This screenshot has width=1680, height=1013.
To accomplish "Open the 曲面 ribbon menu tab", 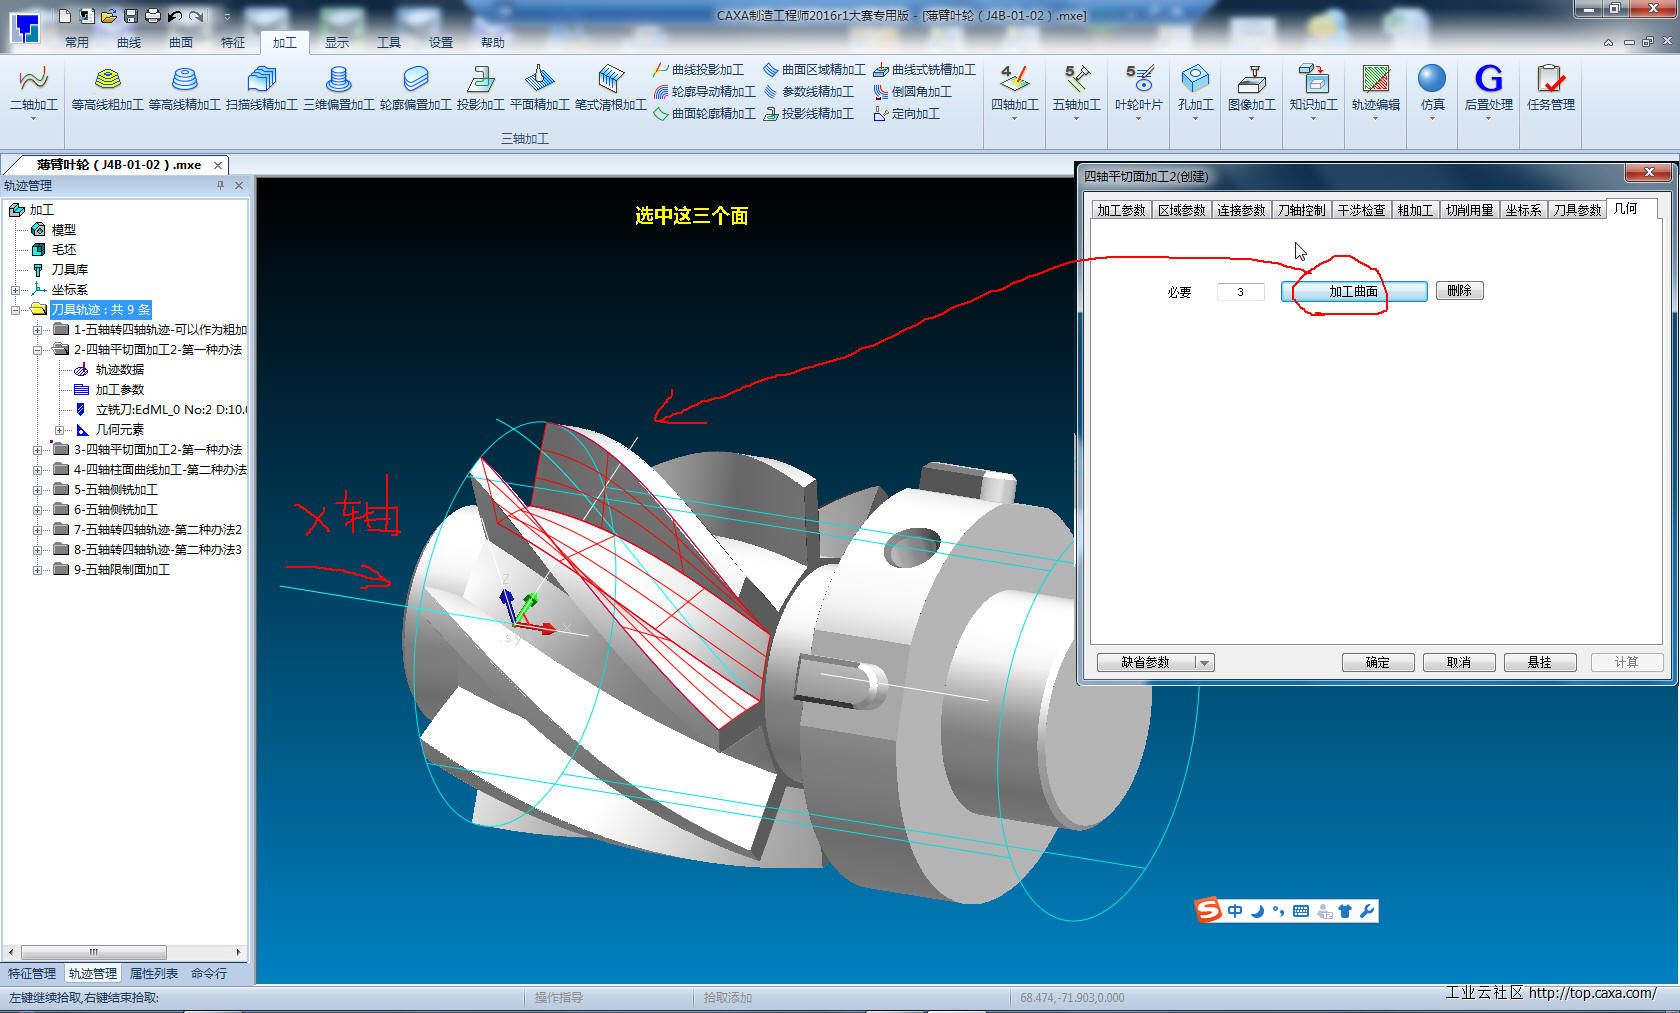I will click(x=181, y=42).
